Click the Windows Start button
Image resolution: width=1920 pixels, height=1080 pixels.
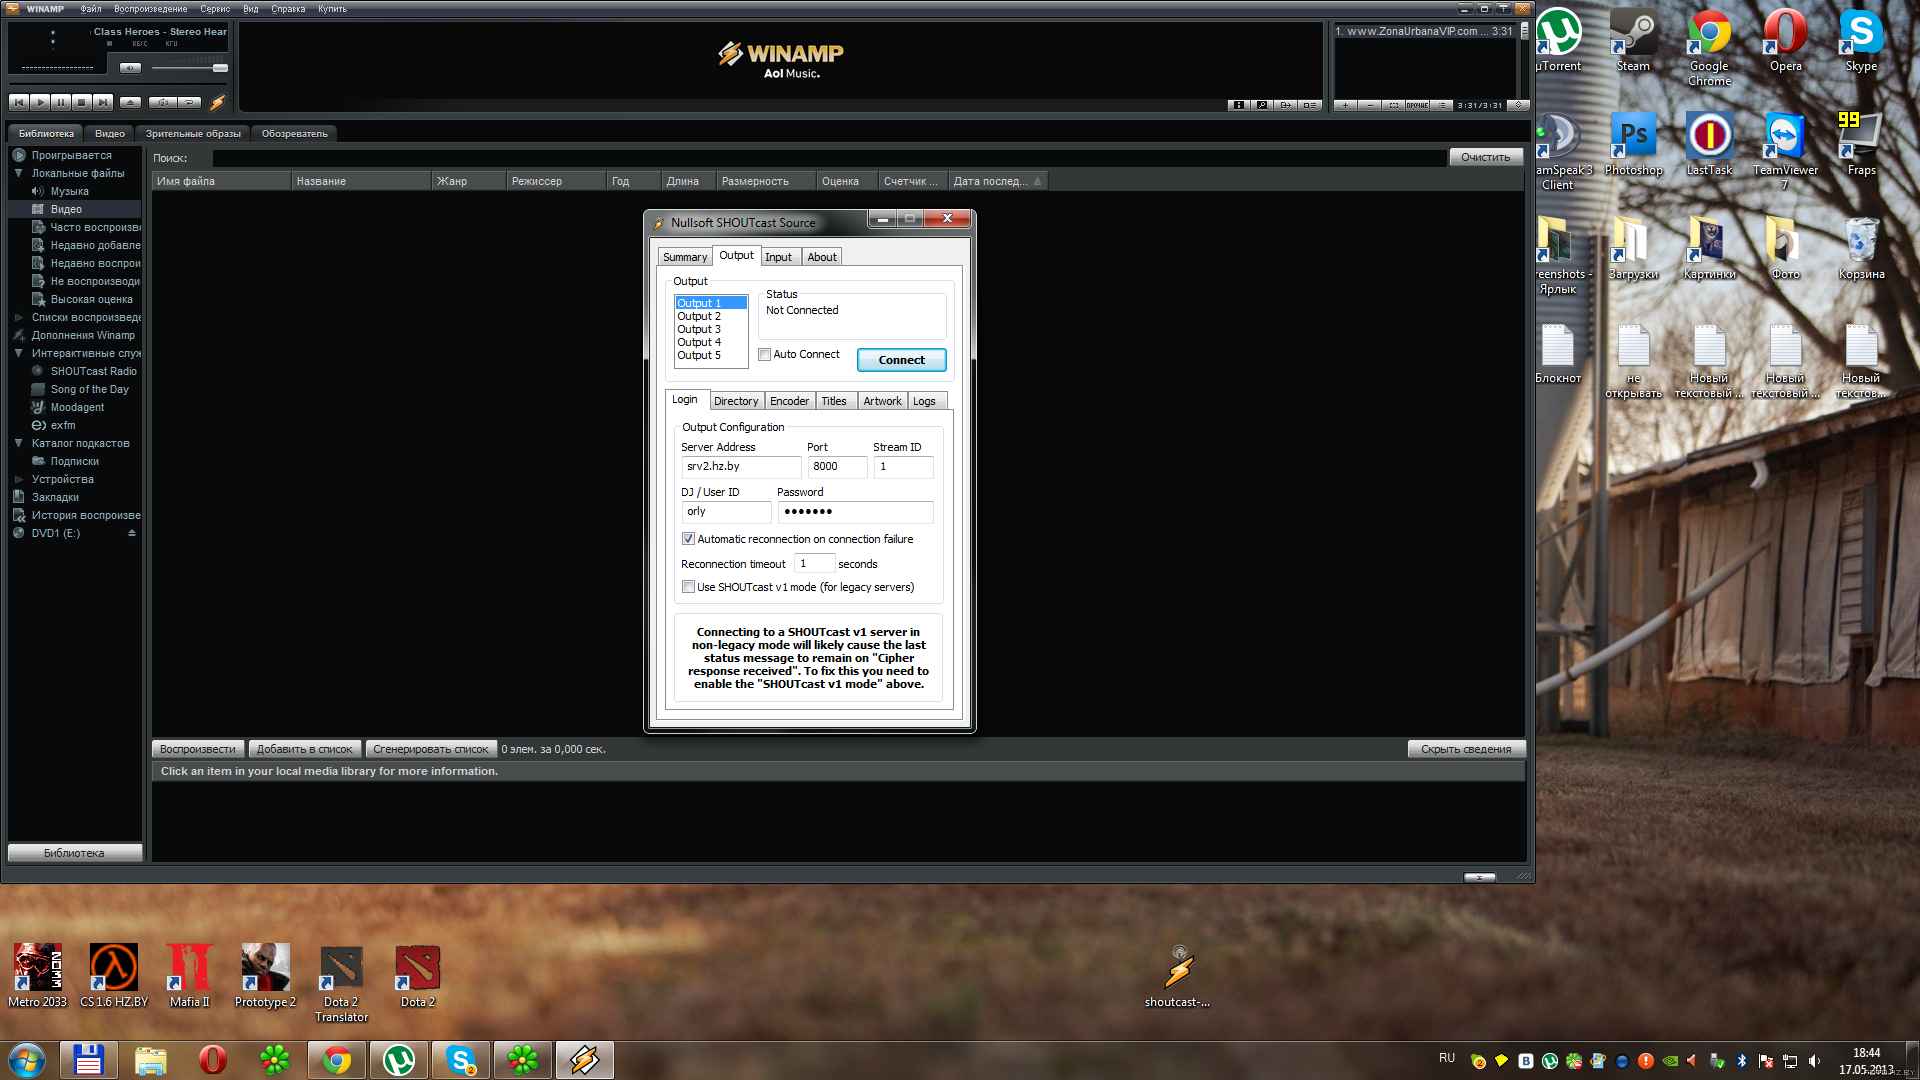[x=27, y=1059]
